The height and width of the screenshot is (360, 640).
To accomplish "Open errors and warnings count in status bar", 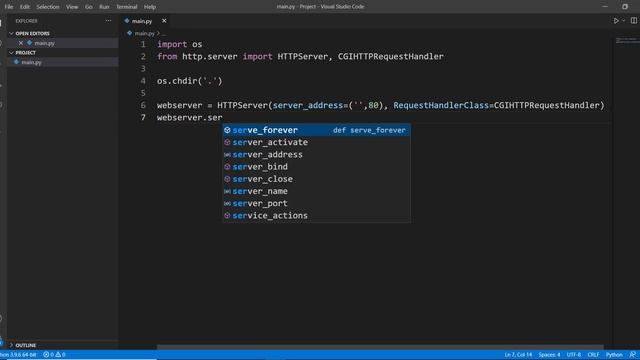I will click(54, 355).
